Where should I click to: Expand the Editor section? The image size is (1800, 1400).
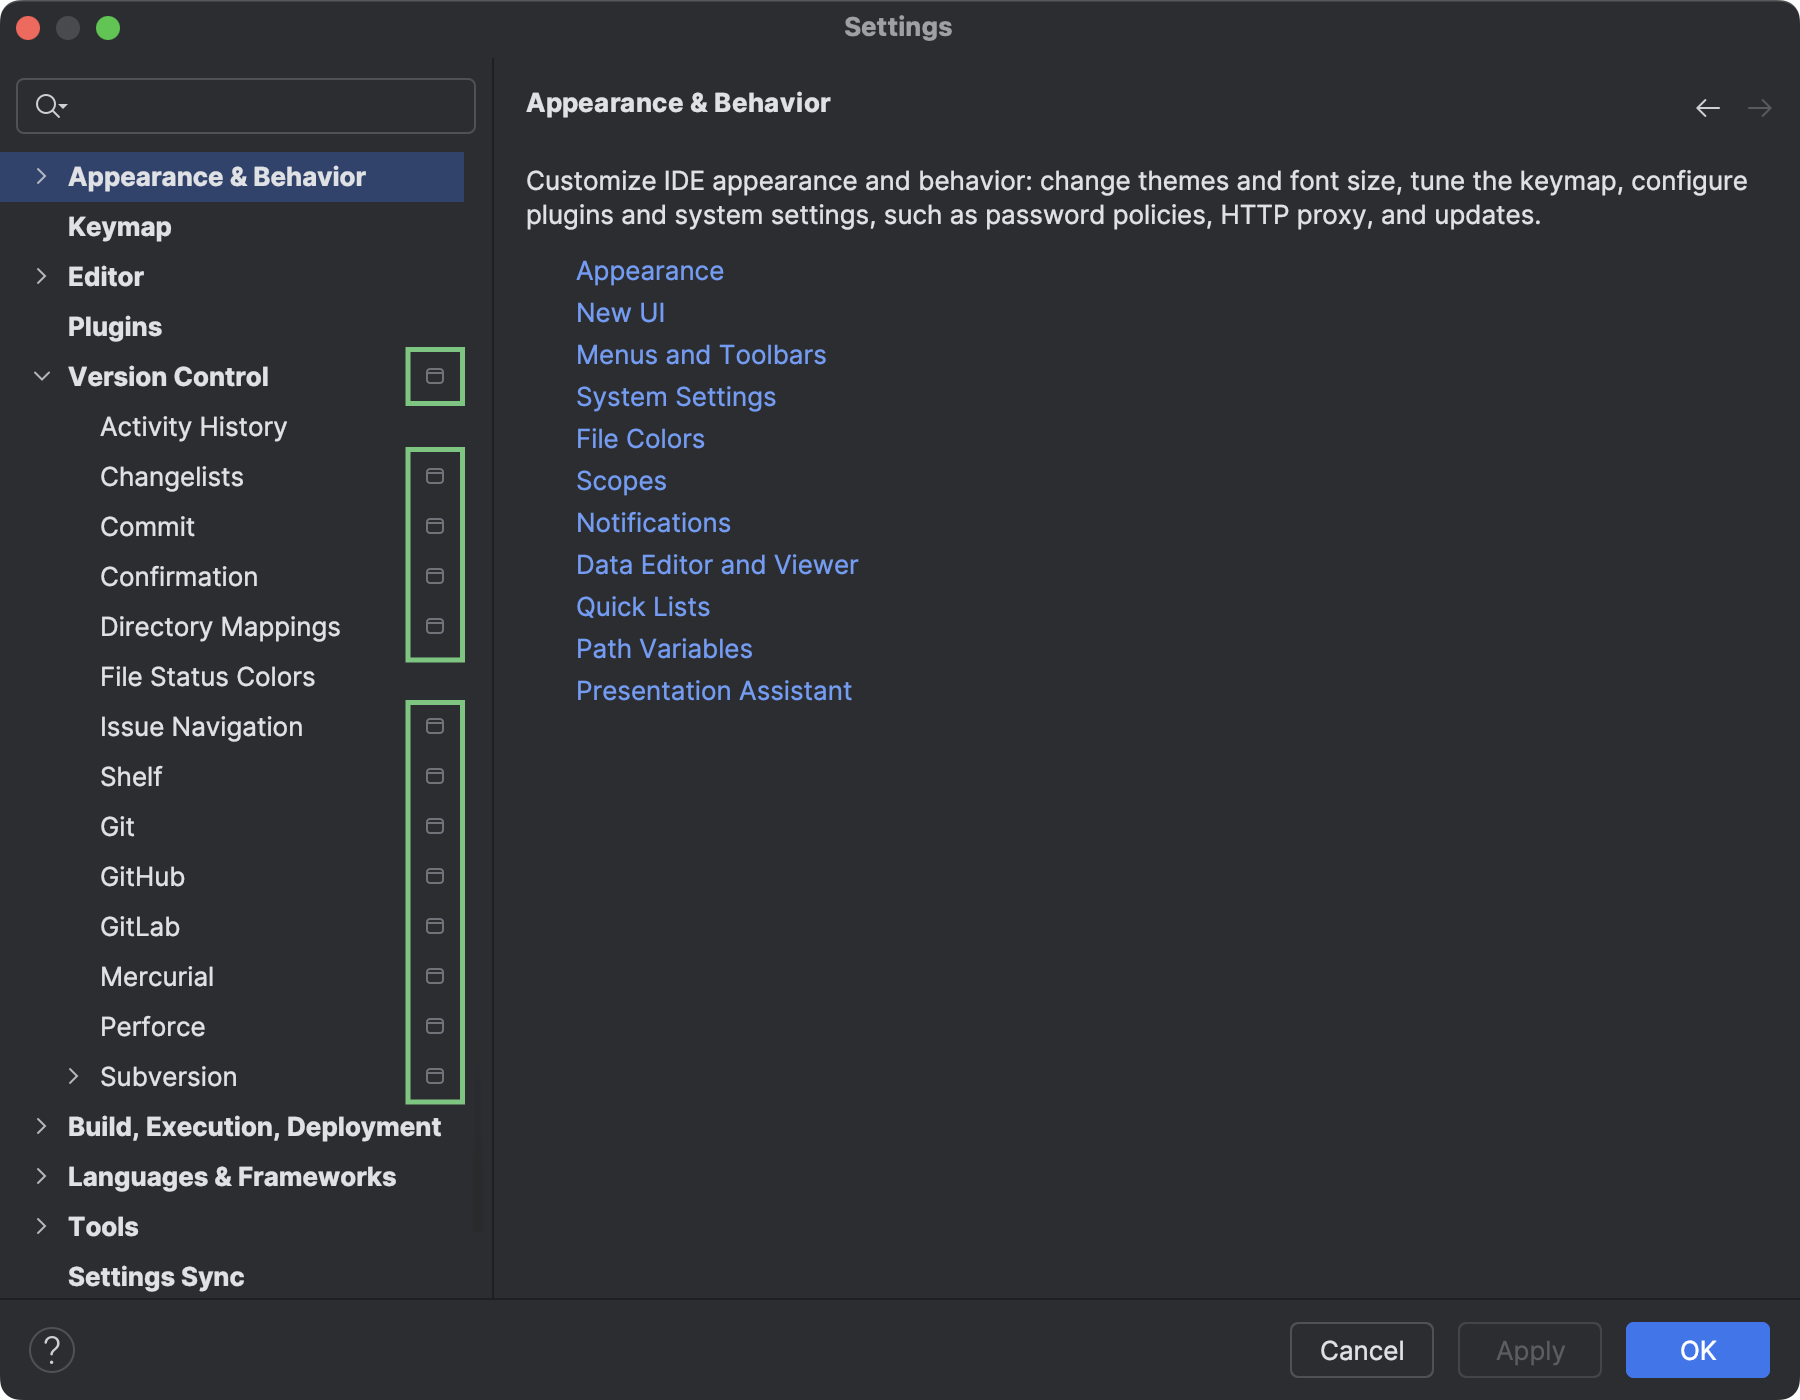(x=42, y=276)
